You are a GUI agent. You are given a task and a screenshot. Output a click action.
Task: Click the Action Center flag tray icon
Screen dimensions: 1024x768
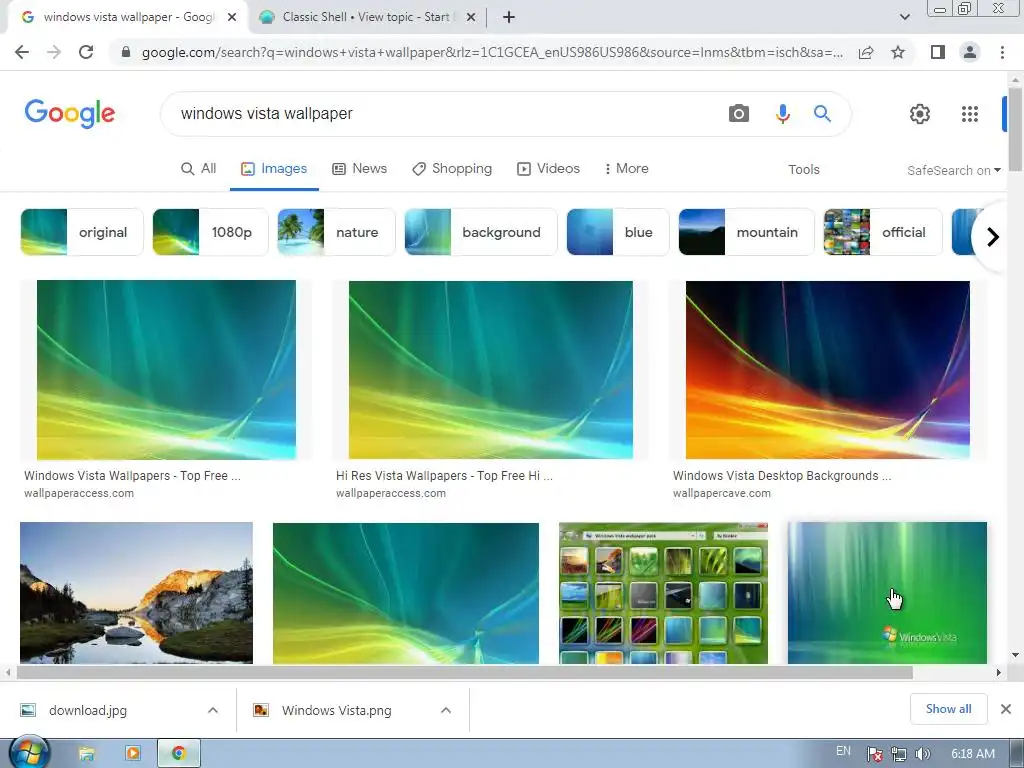874,754
